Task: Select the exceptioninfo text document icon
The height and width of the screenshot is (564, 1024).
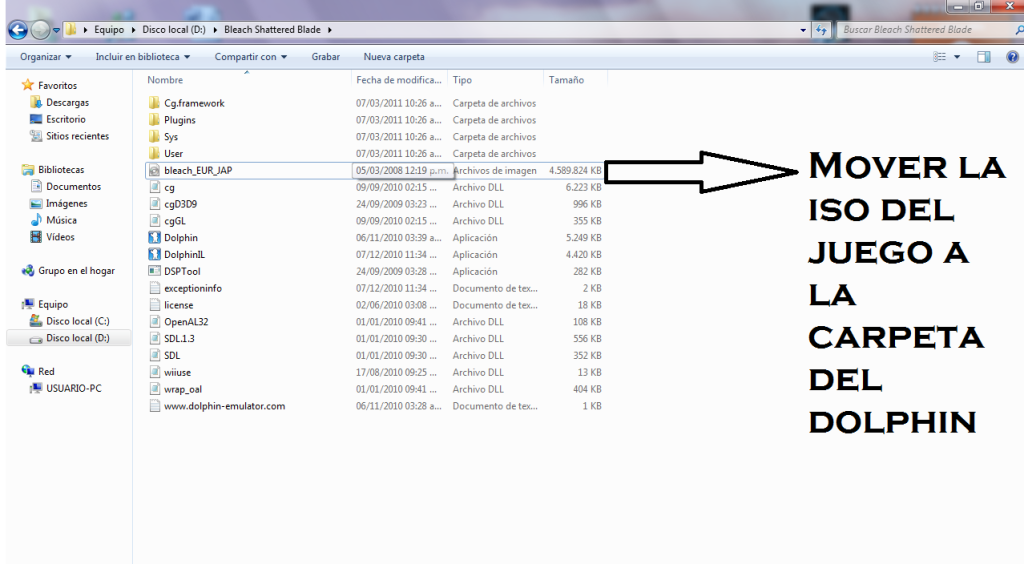Action: click(x=154, y=289)
